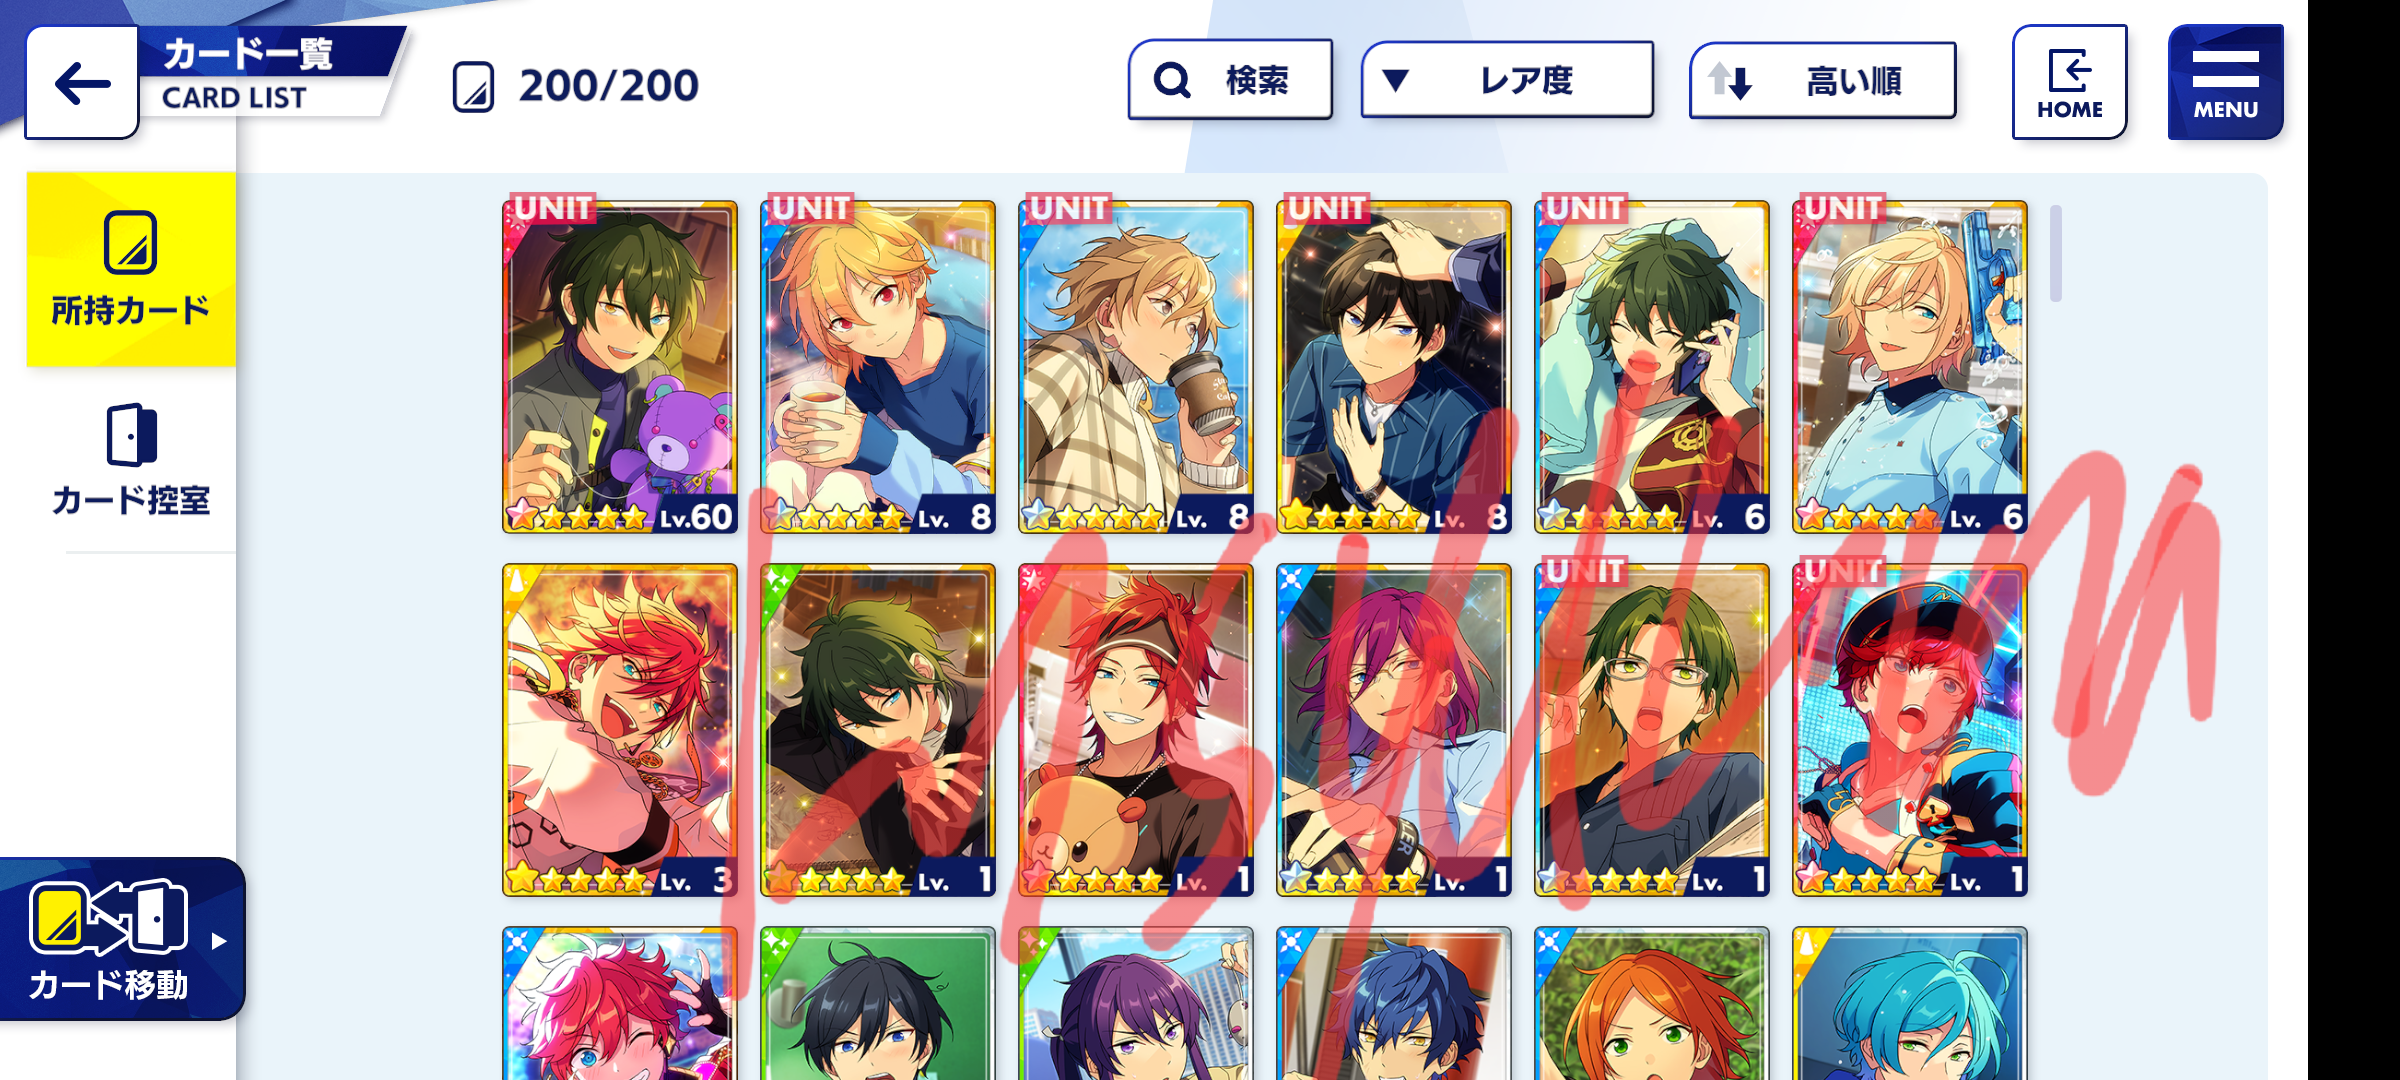The height and width of the screenshot is (1080, 2400).
Task: Switch to the カード控室 tab
Action: coord(131,460)
